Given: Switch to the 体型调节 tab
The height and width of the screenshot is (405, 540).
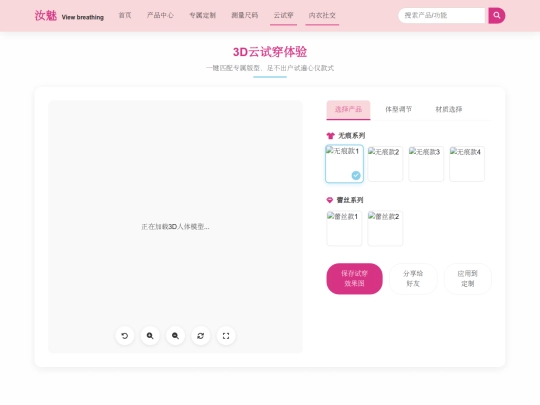Looking at the screenshot, I should (398, 110).
